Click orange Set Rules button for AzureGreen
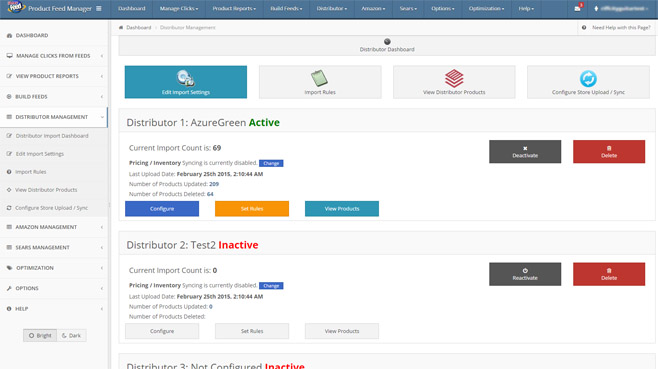658x369 pixels. 252,209
